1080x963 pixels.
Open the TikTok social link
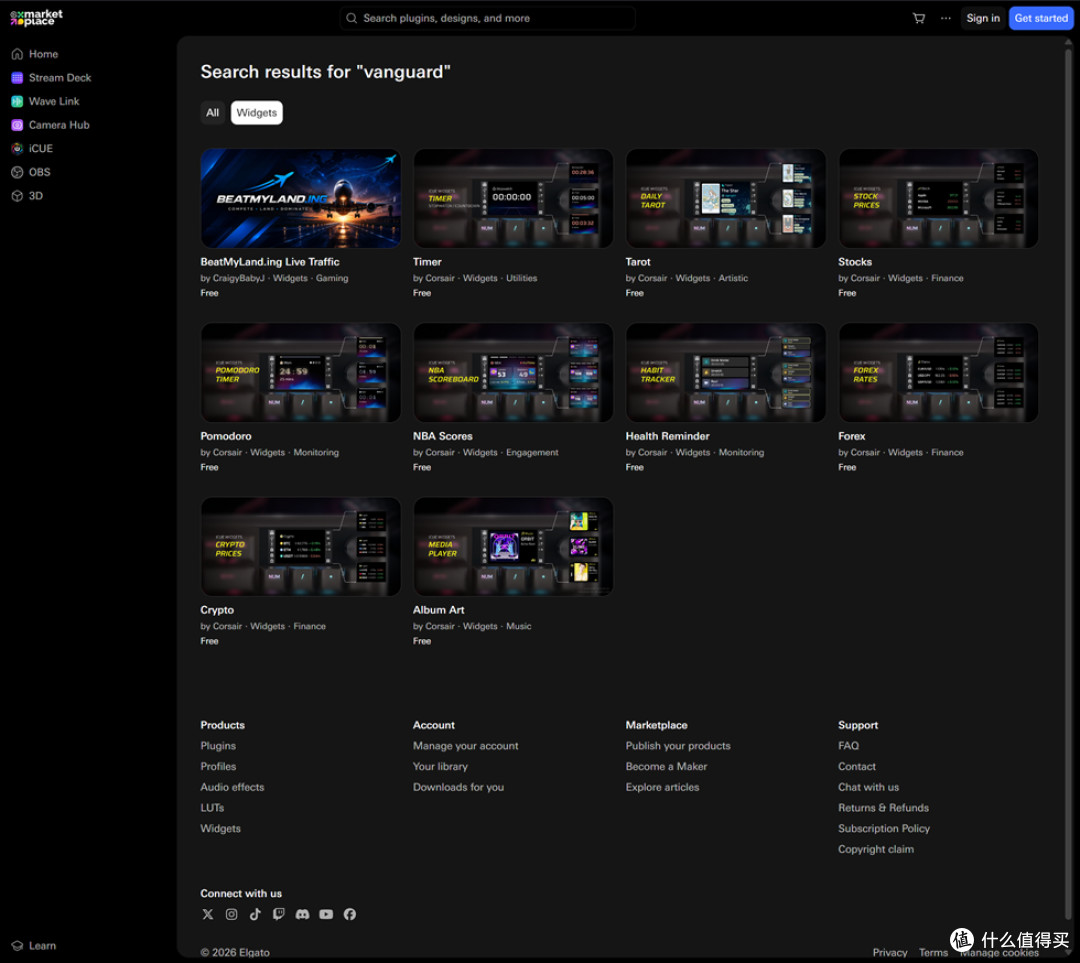click(x=255, y=914)
